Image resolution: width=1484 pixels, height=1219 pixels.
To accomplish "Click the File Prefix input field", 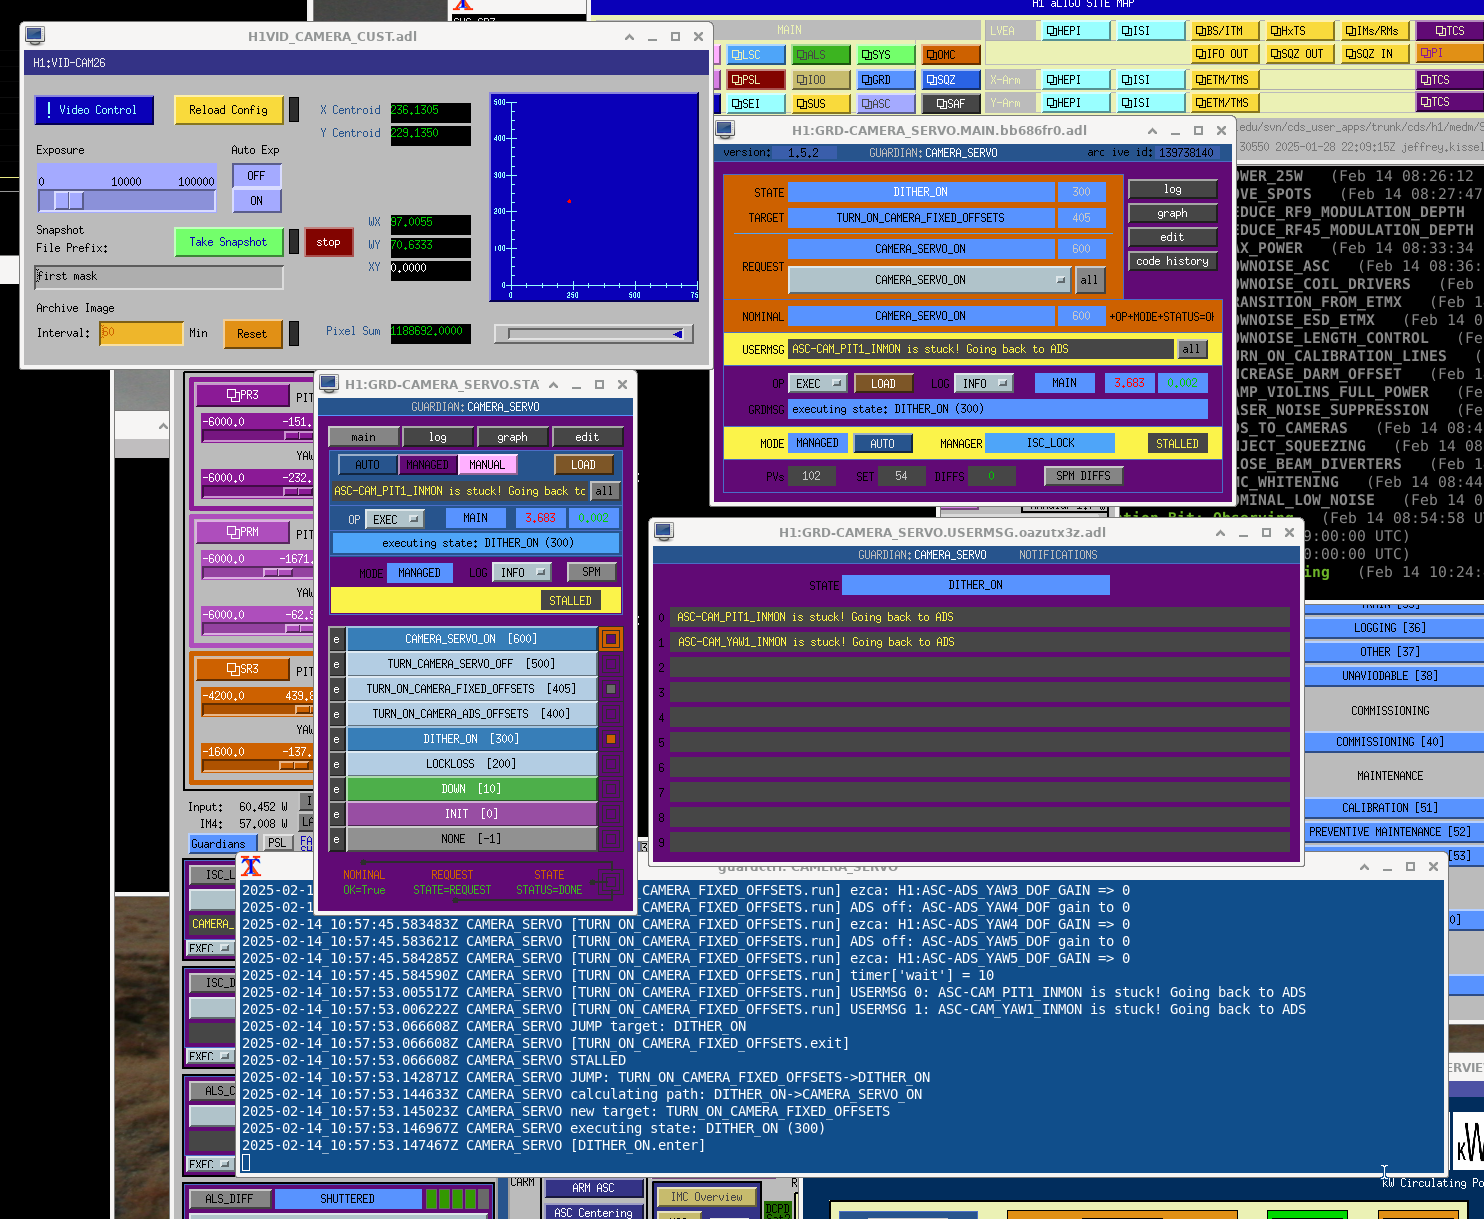I will pos(159,277).
